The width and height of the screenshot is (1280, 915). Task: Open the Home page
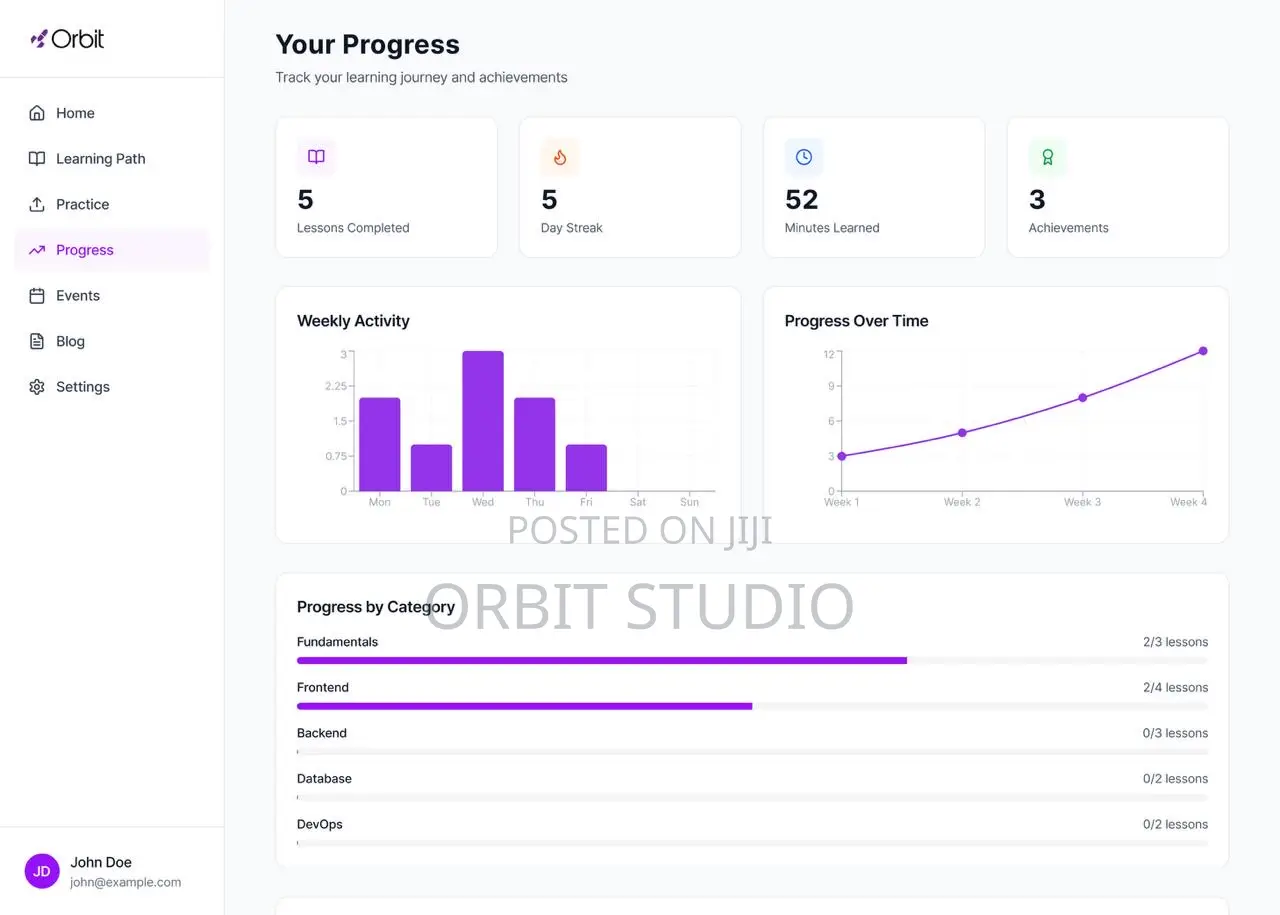coord(112,113)
